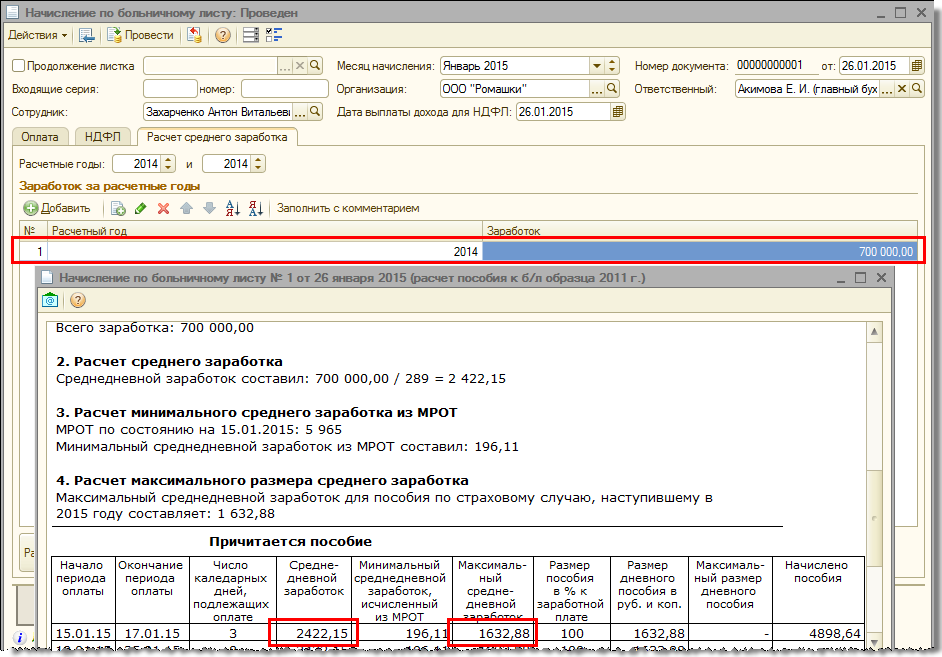Sort earnings rows ascending with A-Я icon
The height and width of the screenshot is (657, 942).
pos(233,208)
